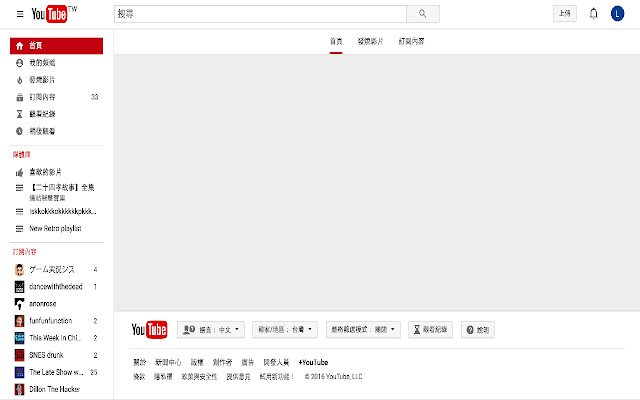
Task: Open 稍後觀看 watch later in sidebar
Action: pyautogui.click(x=44, y=131)
